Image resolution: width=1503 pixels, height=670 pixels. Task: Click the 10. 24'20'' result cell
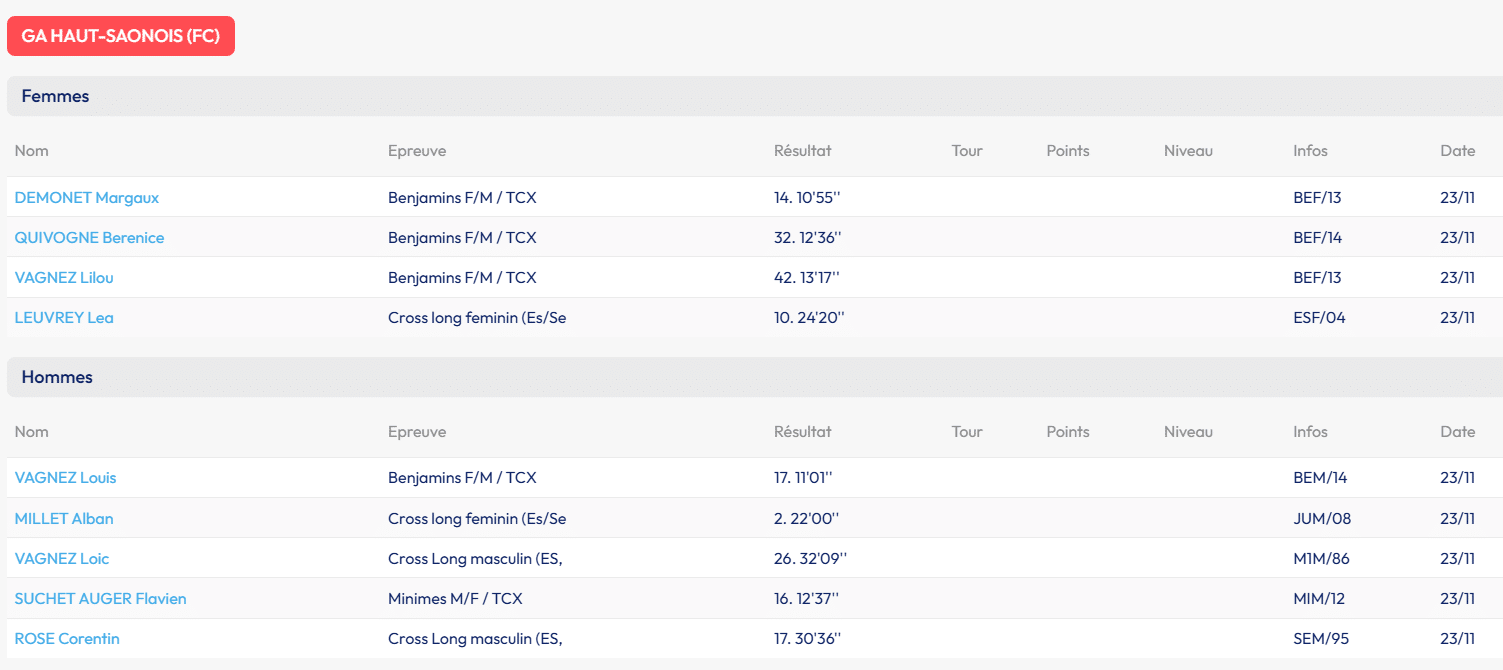coord(809,318)
